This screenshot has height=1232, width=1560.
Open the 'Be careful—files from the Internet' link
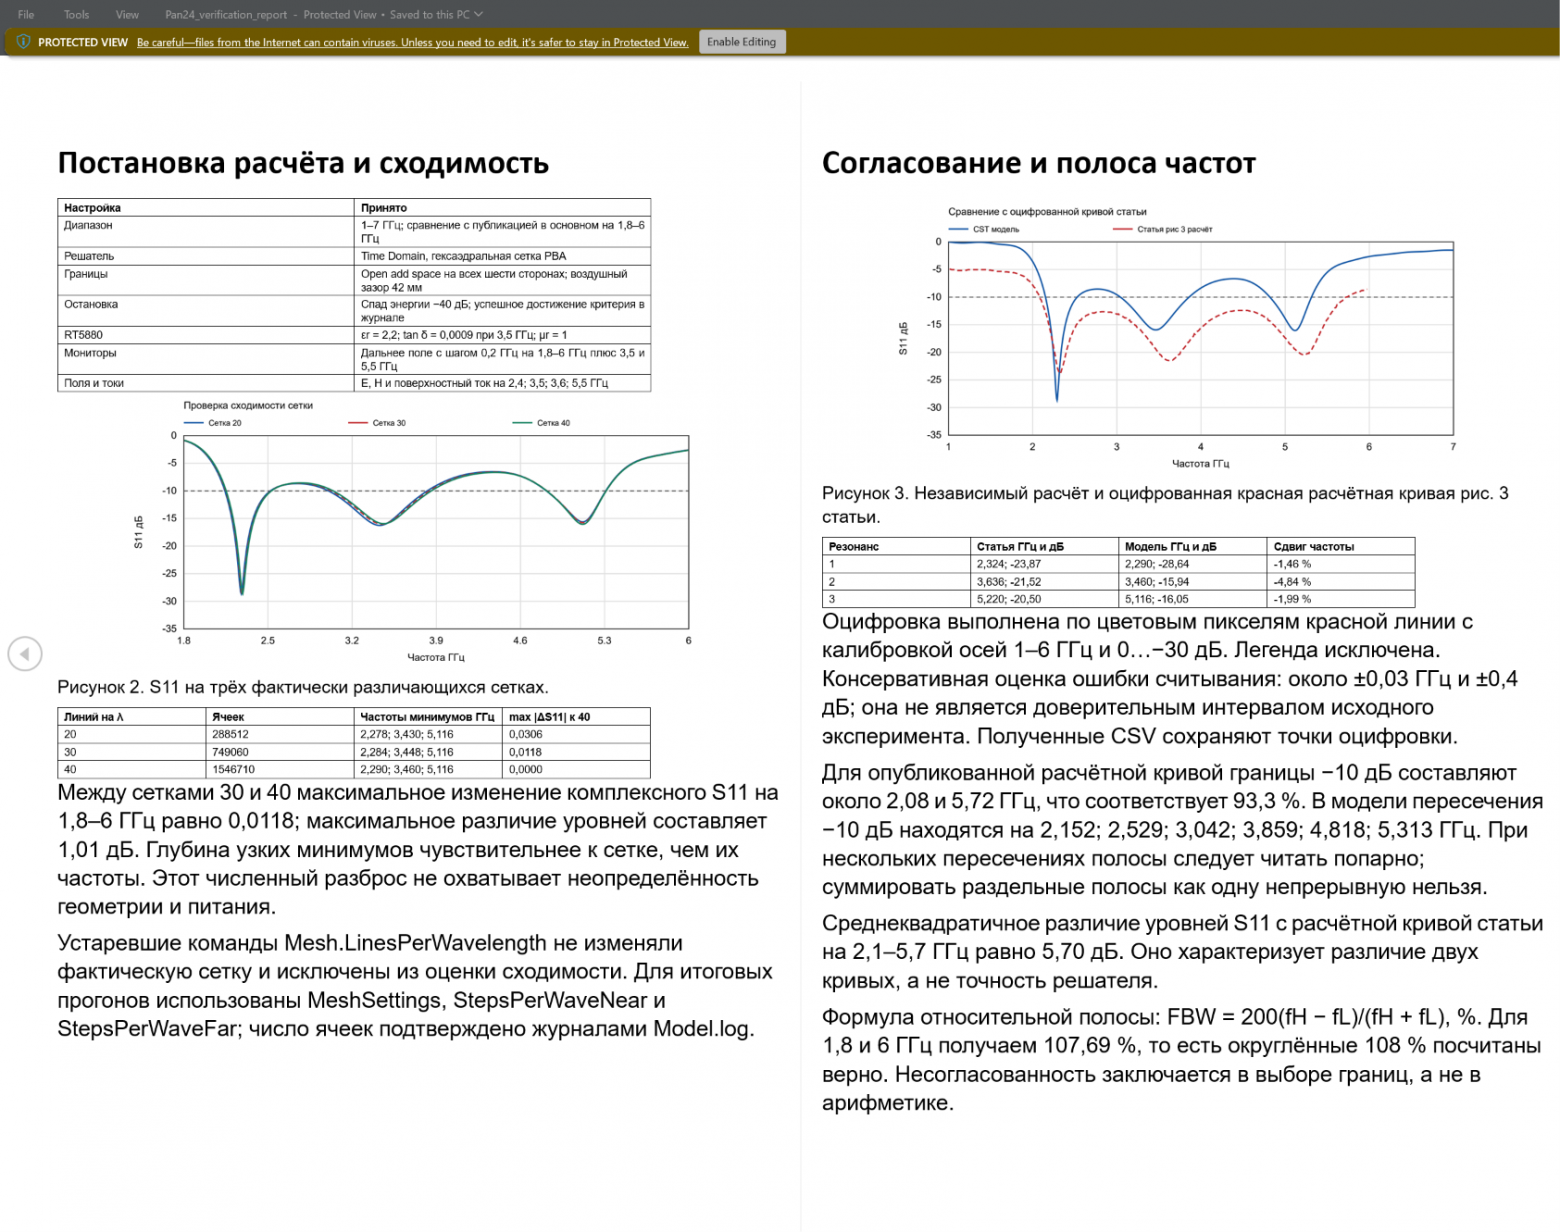(x=412, y=42)
